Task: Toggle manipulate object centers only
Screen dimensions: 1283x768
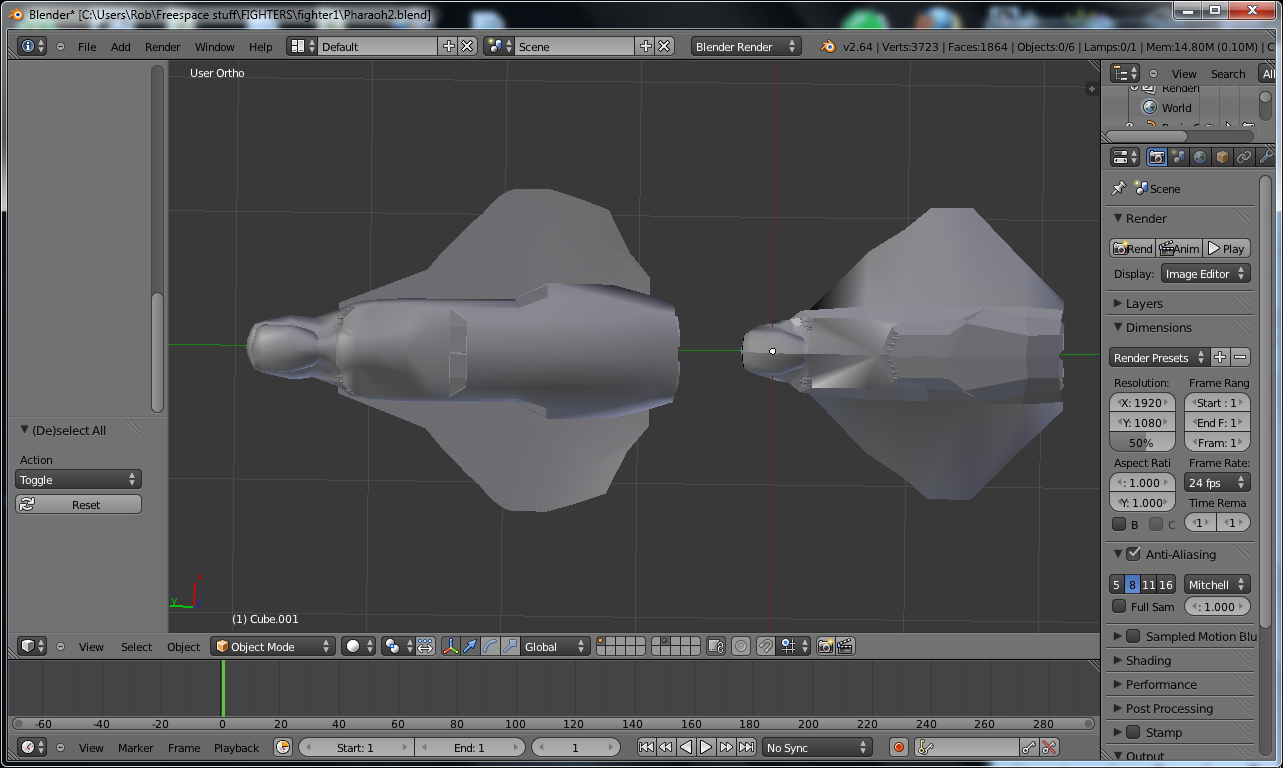Action: click(425, 647)
